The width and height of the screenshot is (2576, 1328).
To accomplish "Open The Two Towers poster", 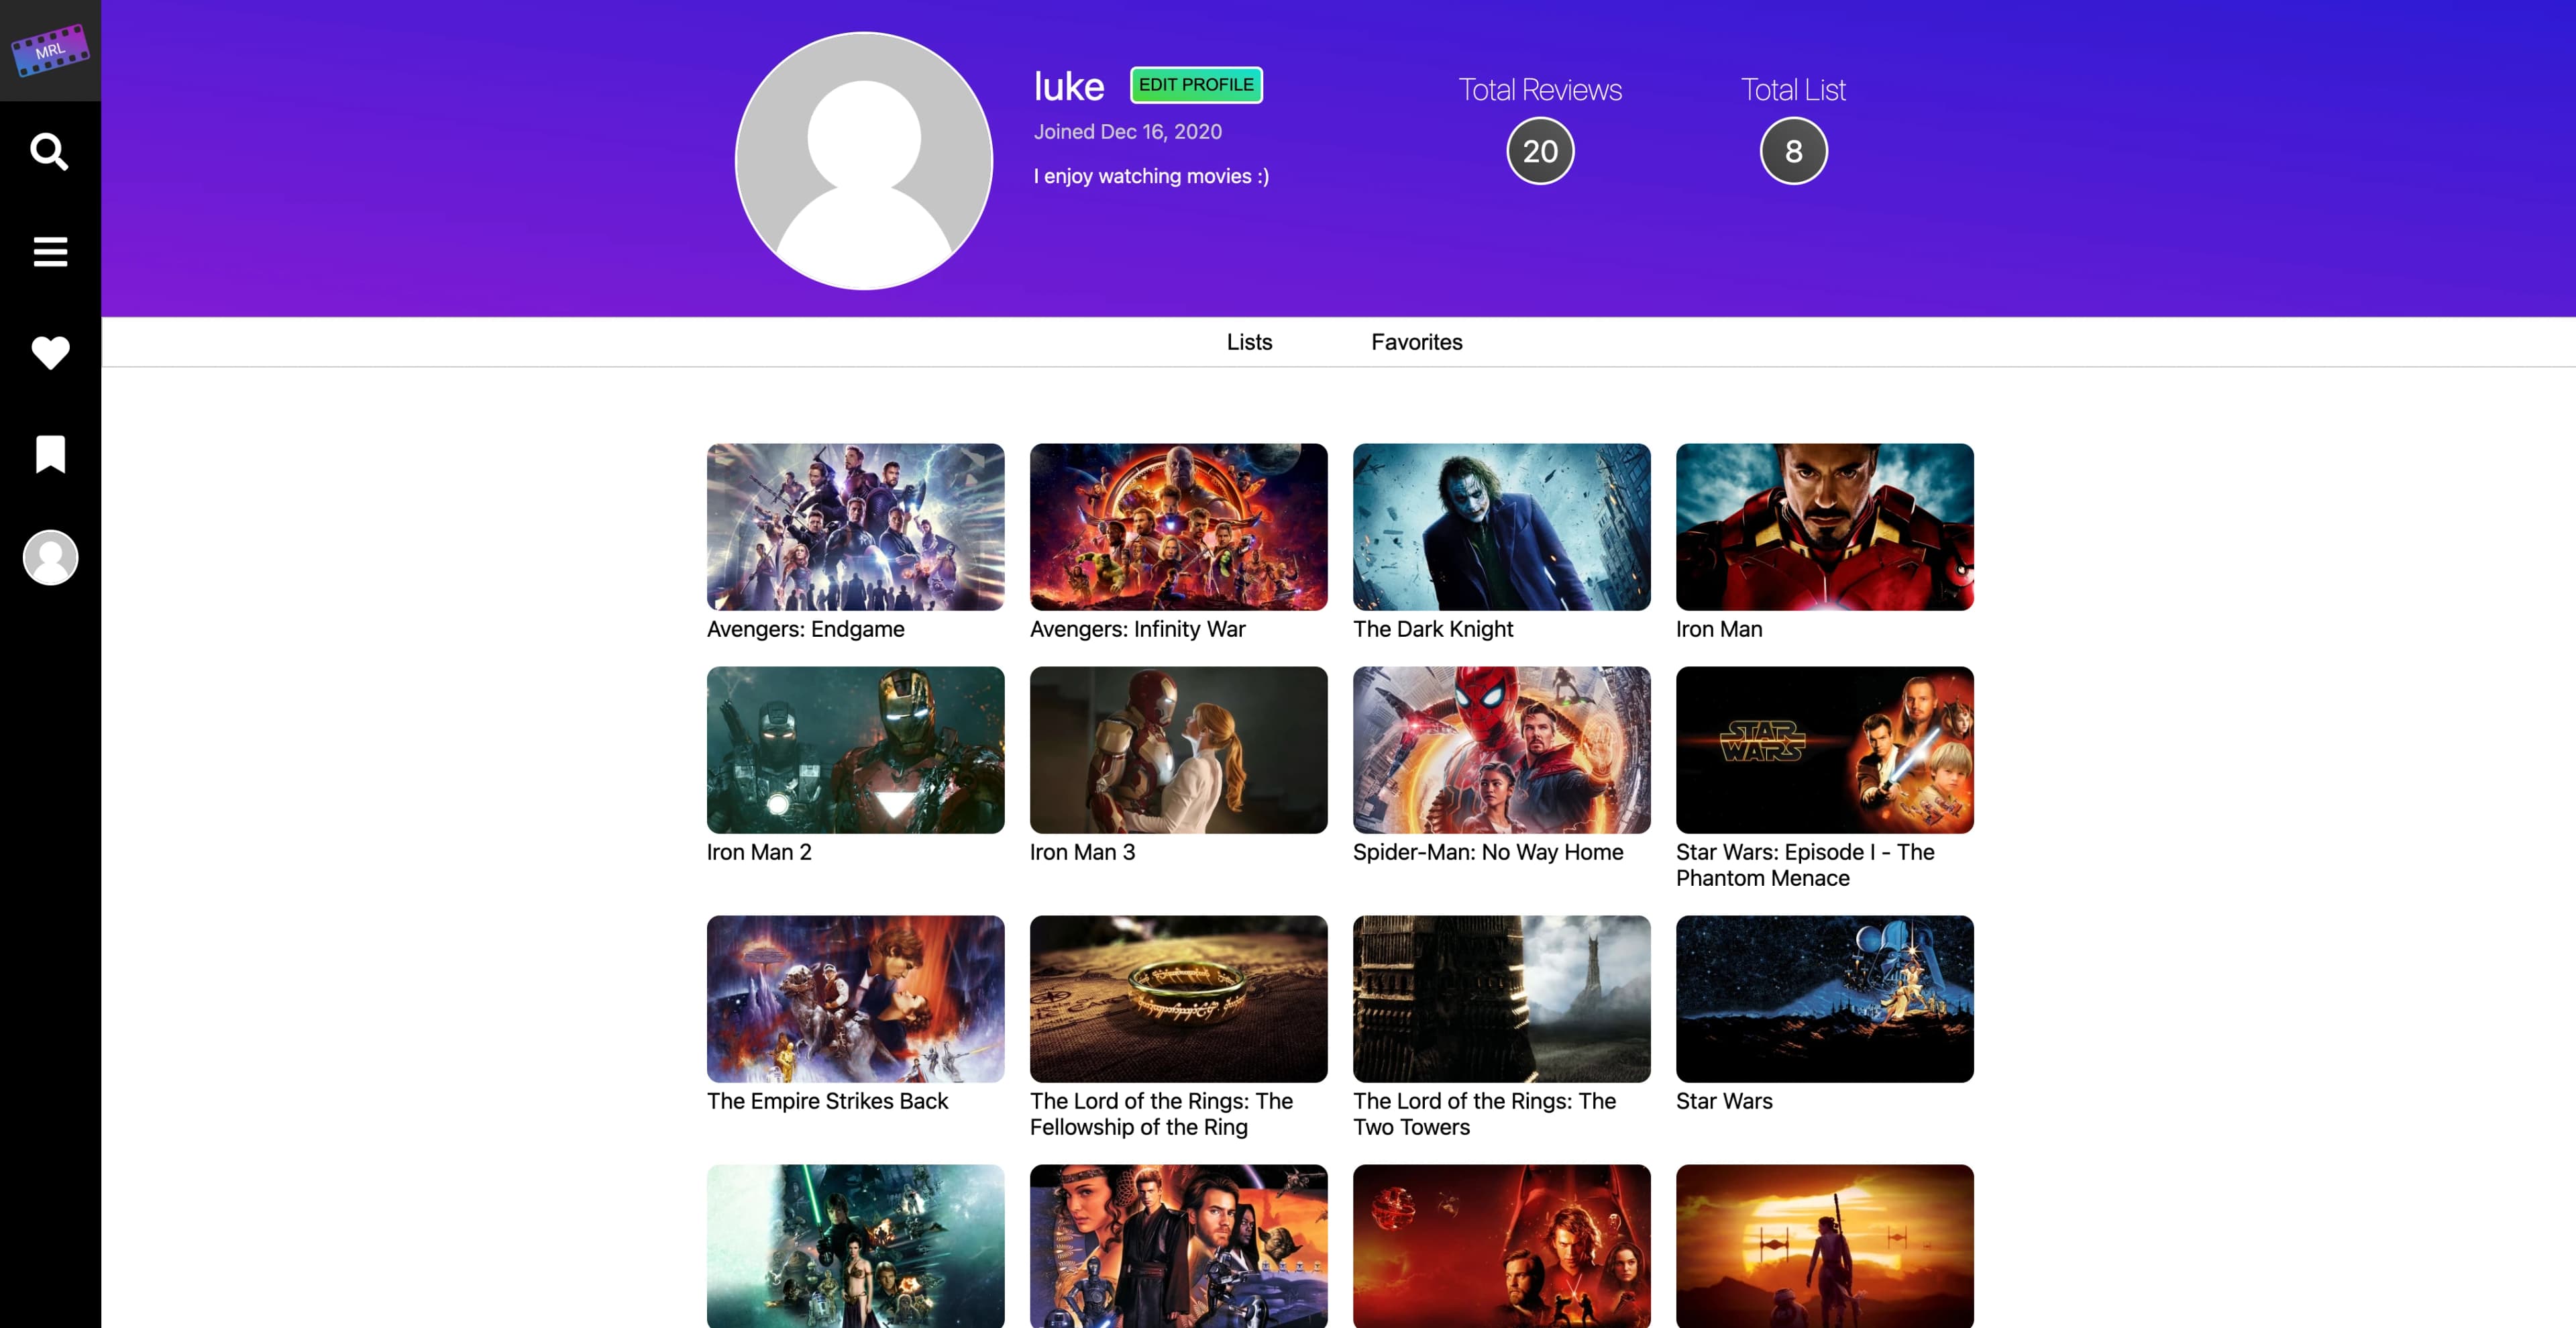I will (x=1501, y=999).
